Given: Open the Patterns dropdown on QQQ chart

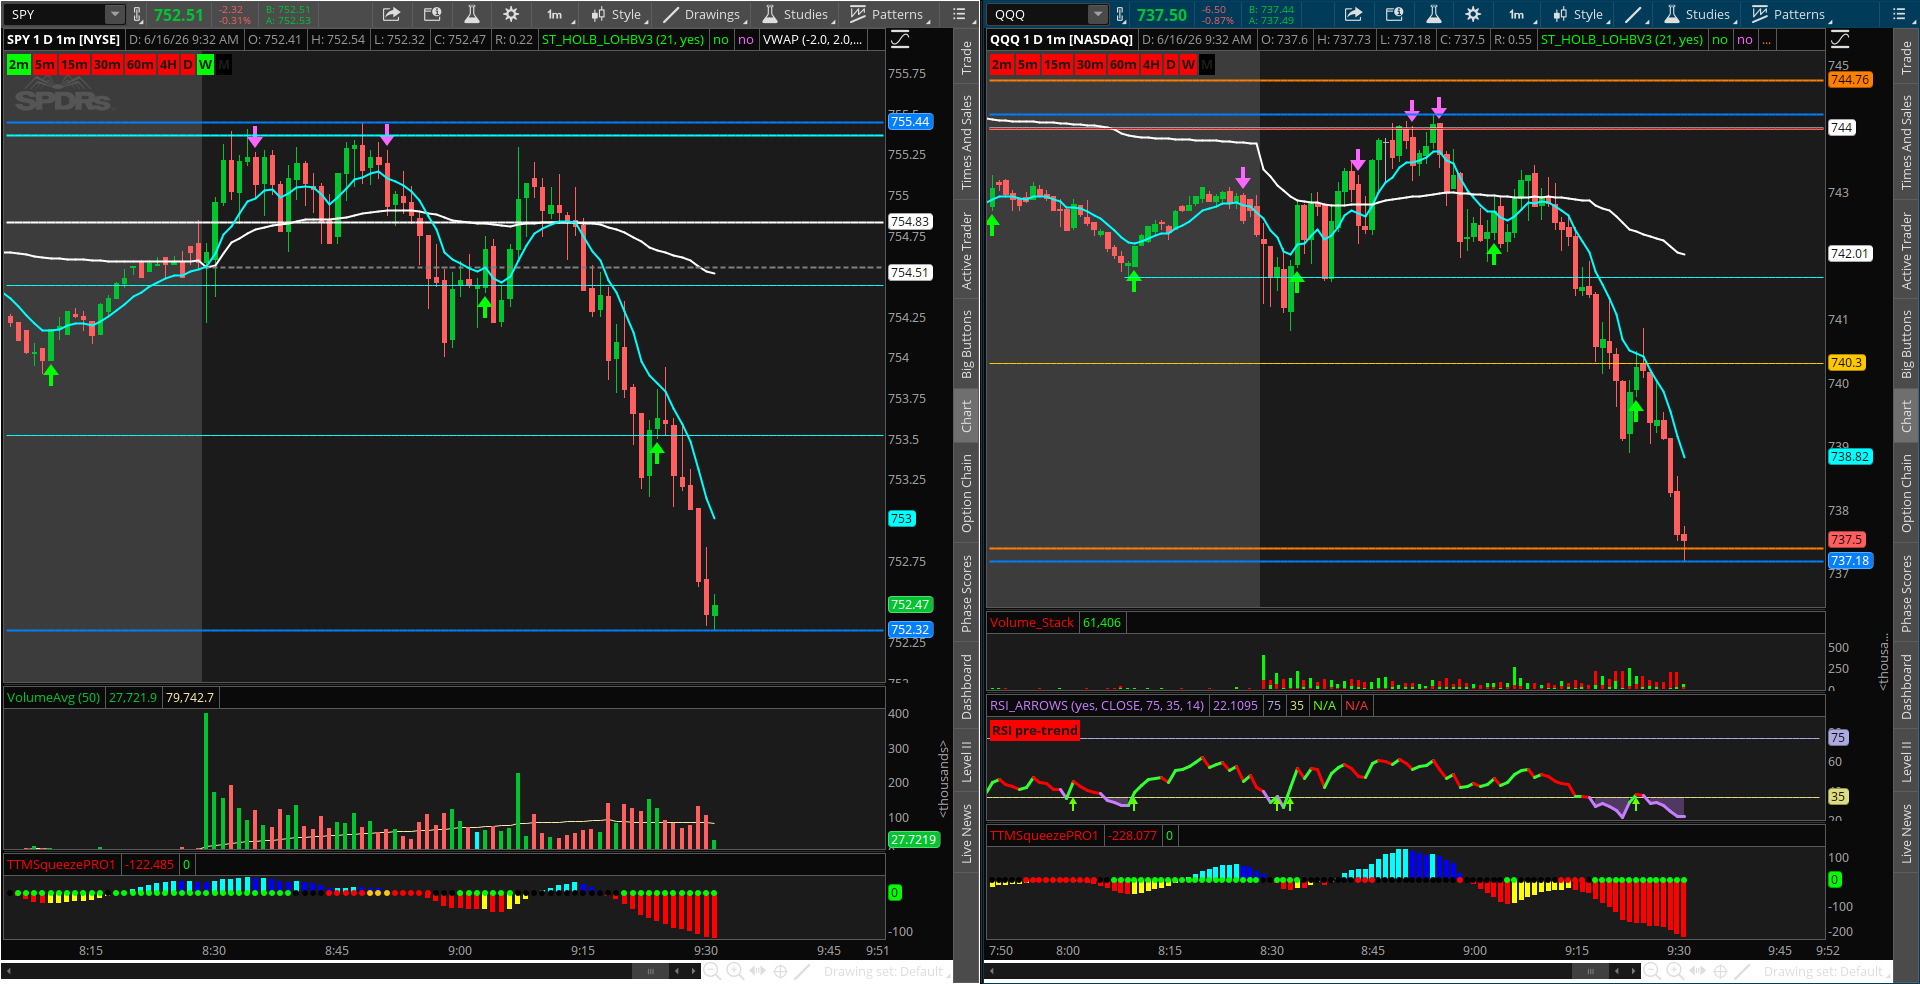Looking at the screenshot, I should pos(1791,14).
